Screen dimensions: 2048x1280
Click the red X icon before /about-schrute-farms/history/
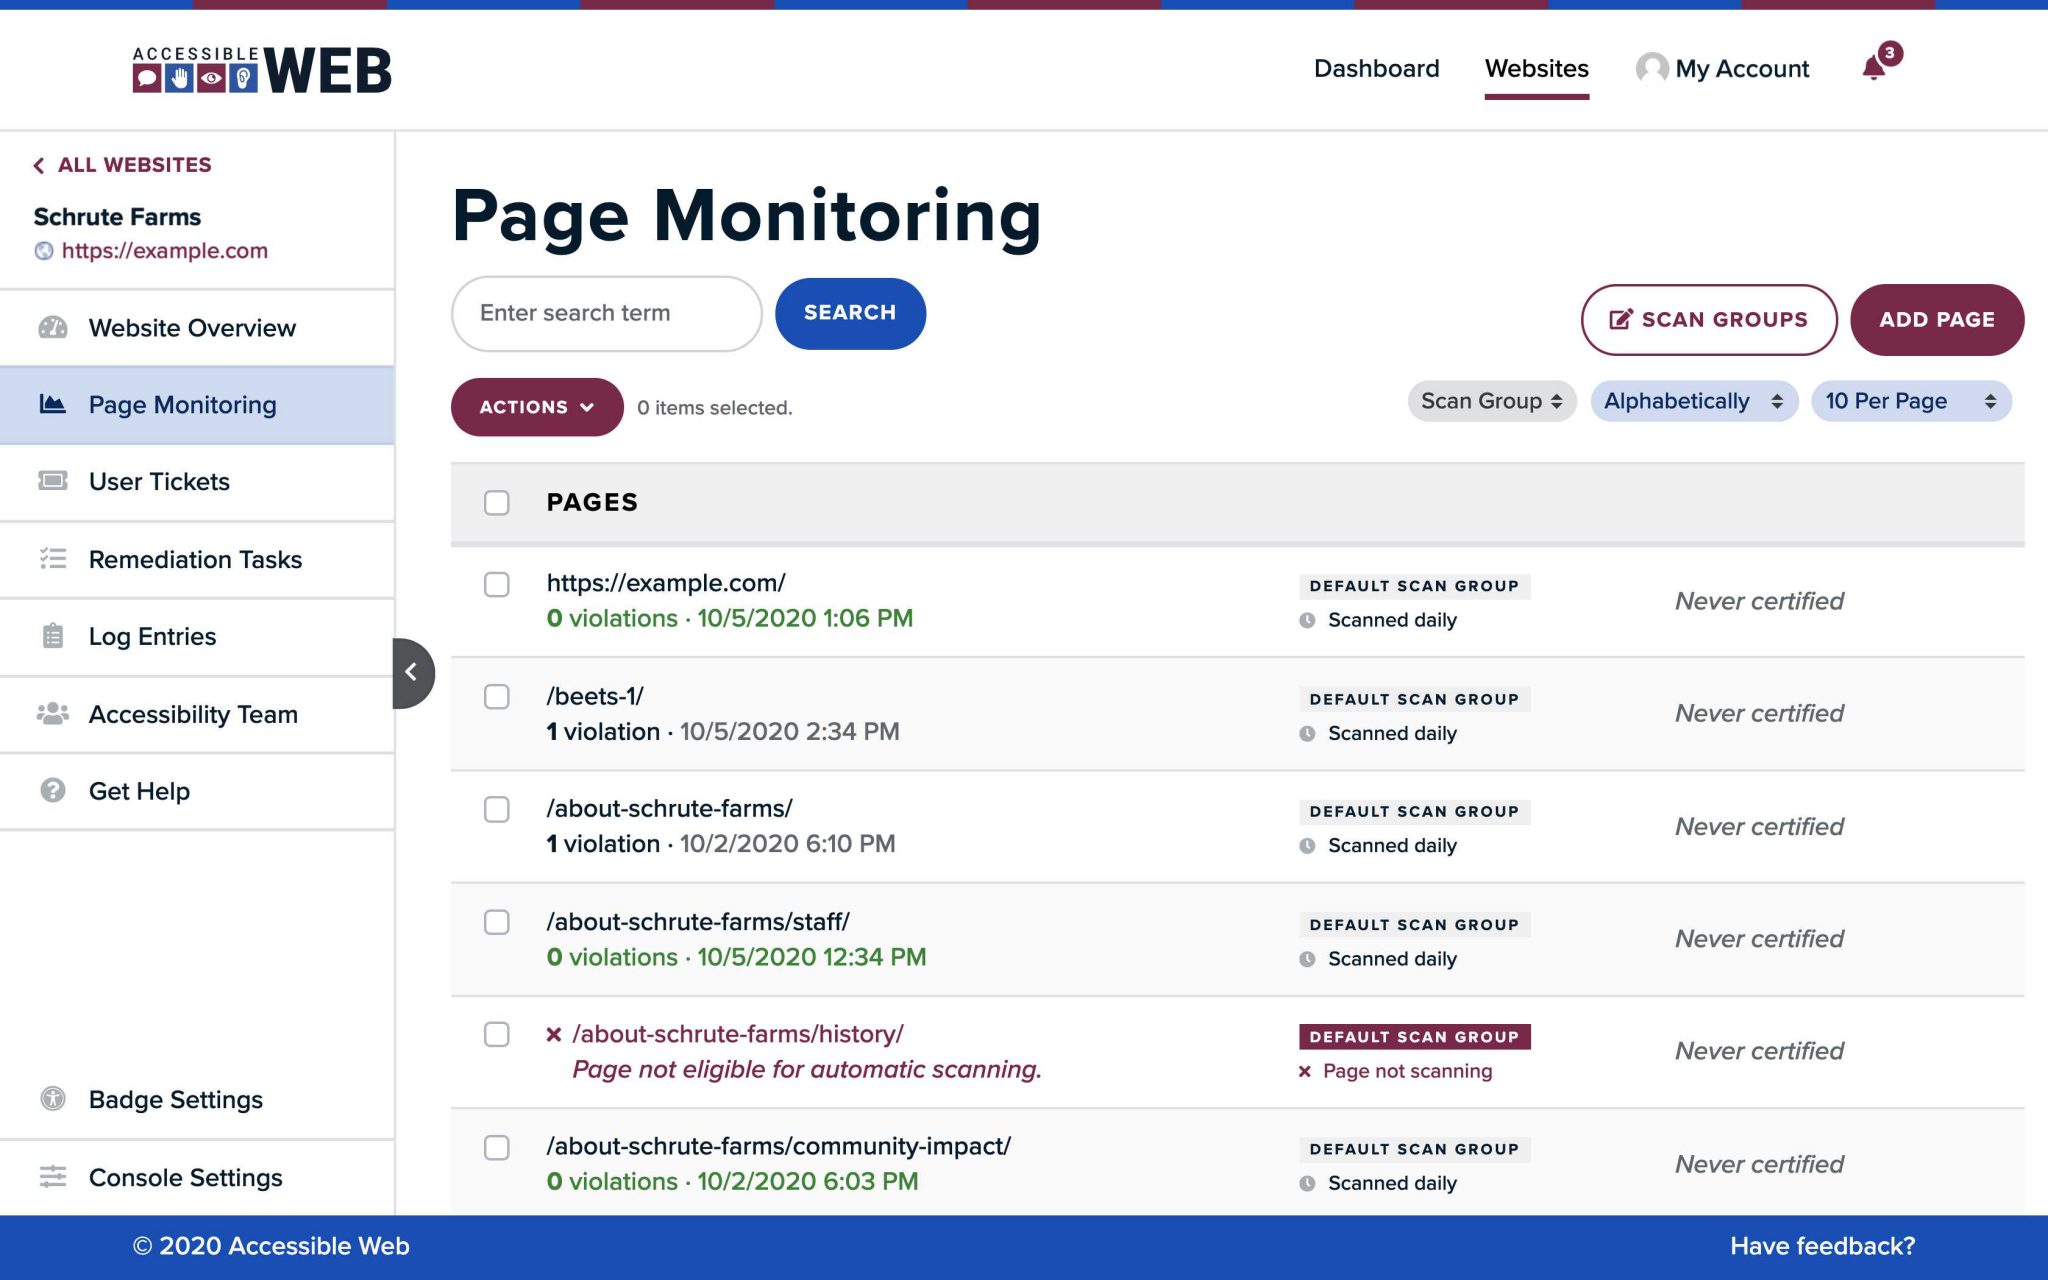click(x=554, y=1035)
